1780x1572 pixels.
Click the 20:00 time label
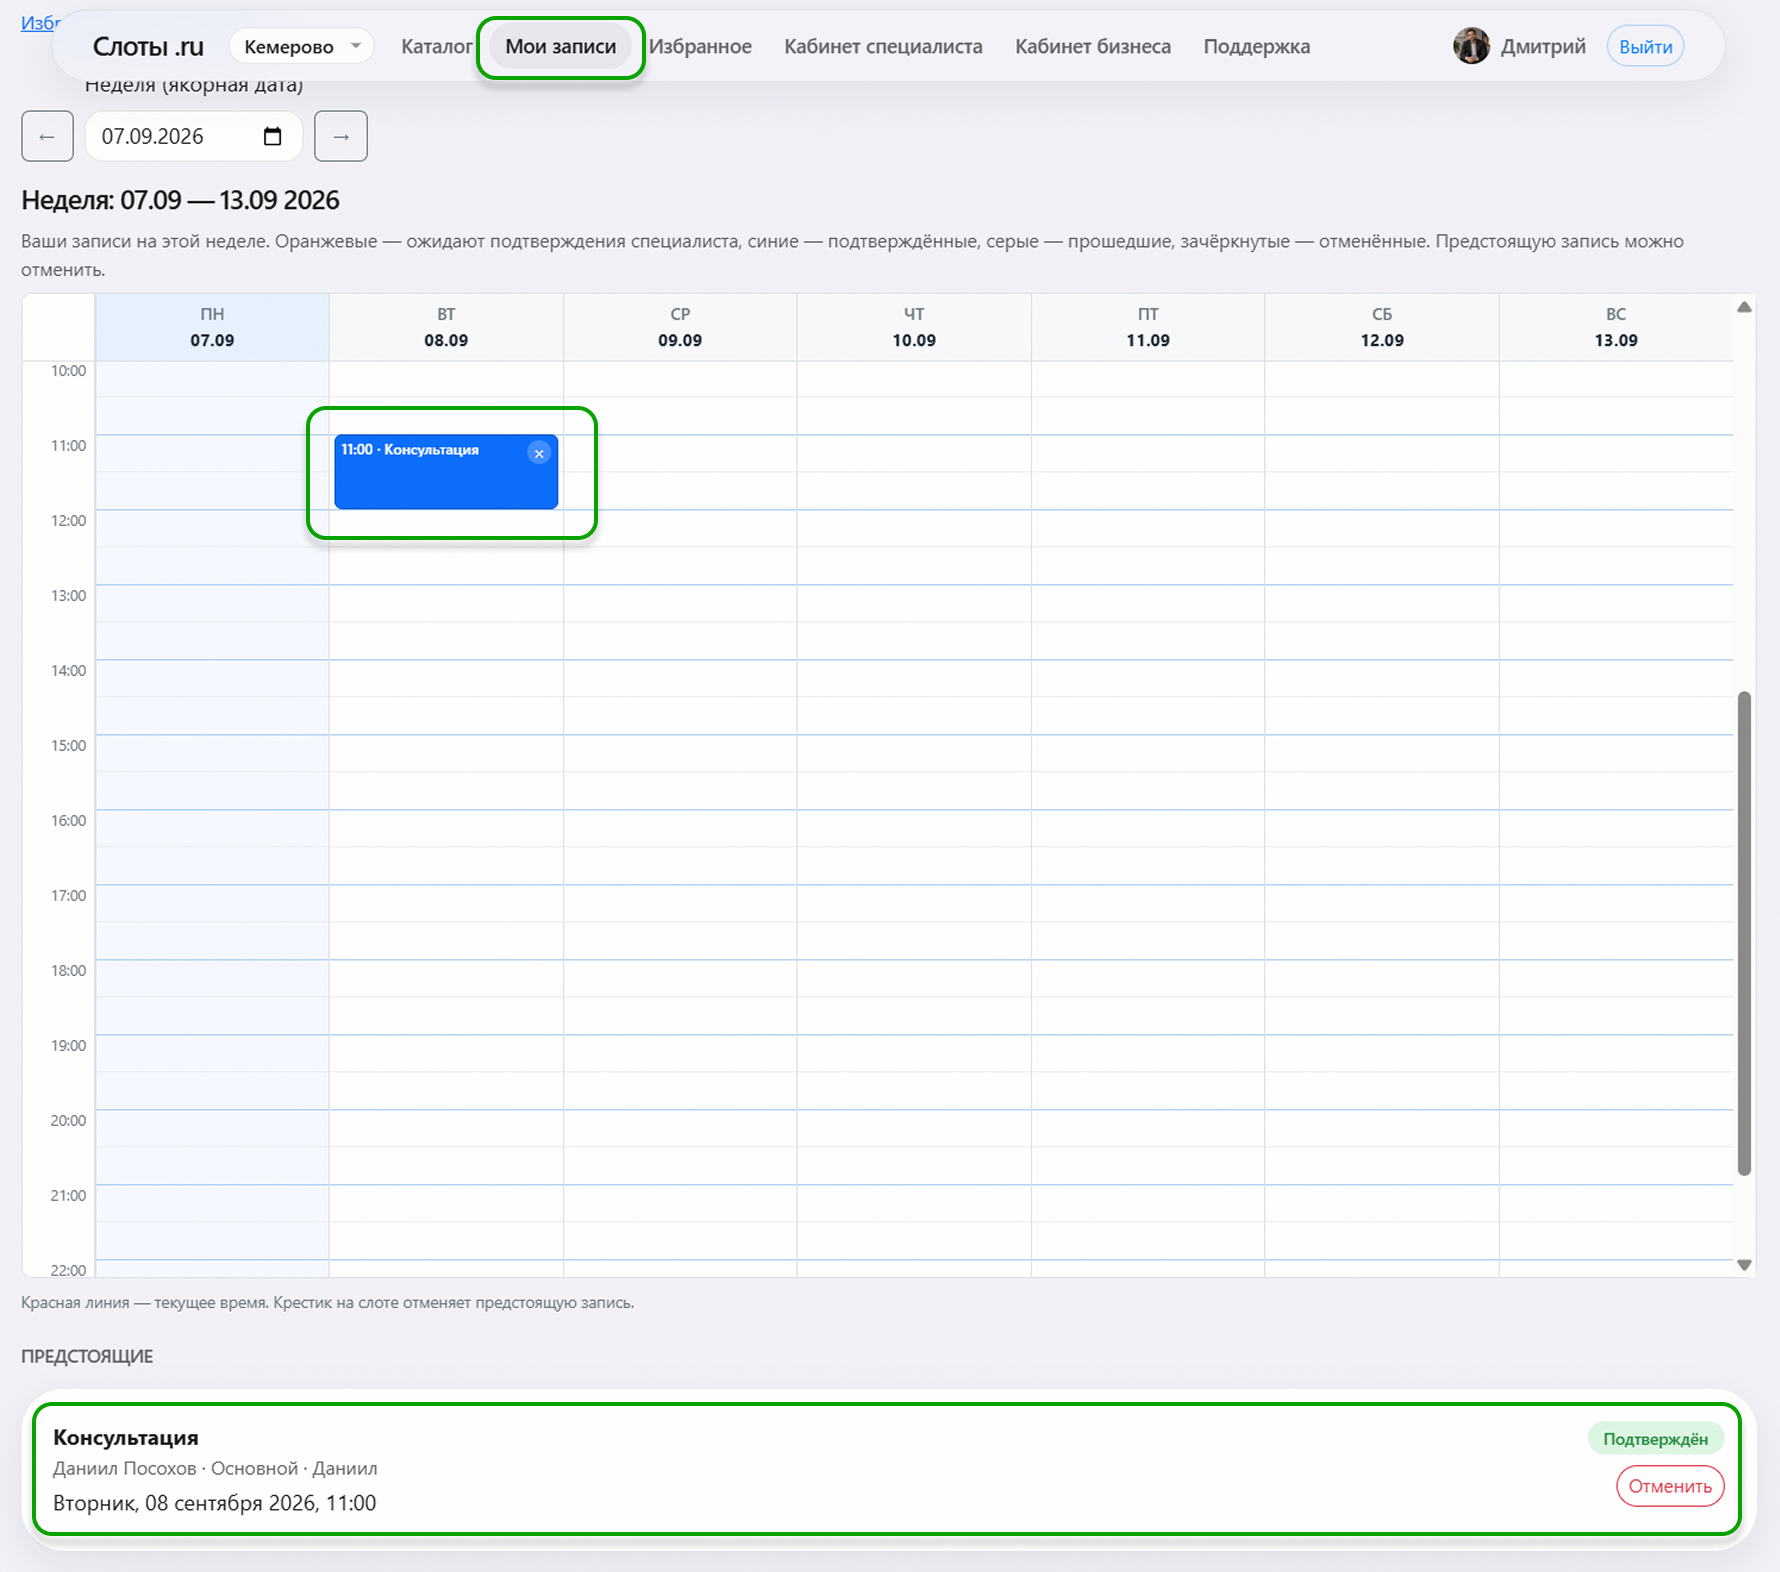[68, 1120]
